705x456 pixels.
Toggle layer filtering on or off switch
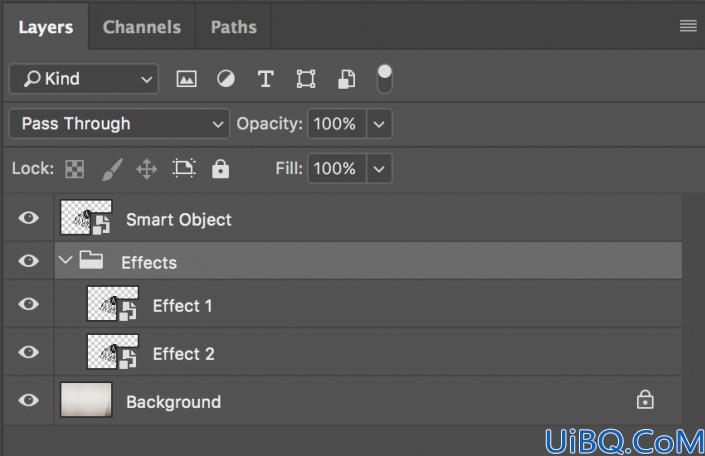pos(384,79)
